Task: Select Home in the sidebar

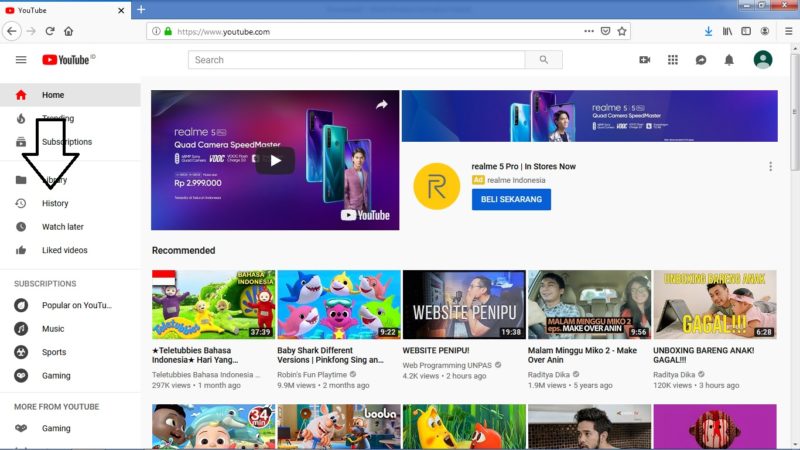Action: 70,95
